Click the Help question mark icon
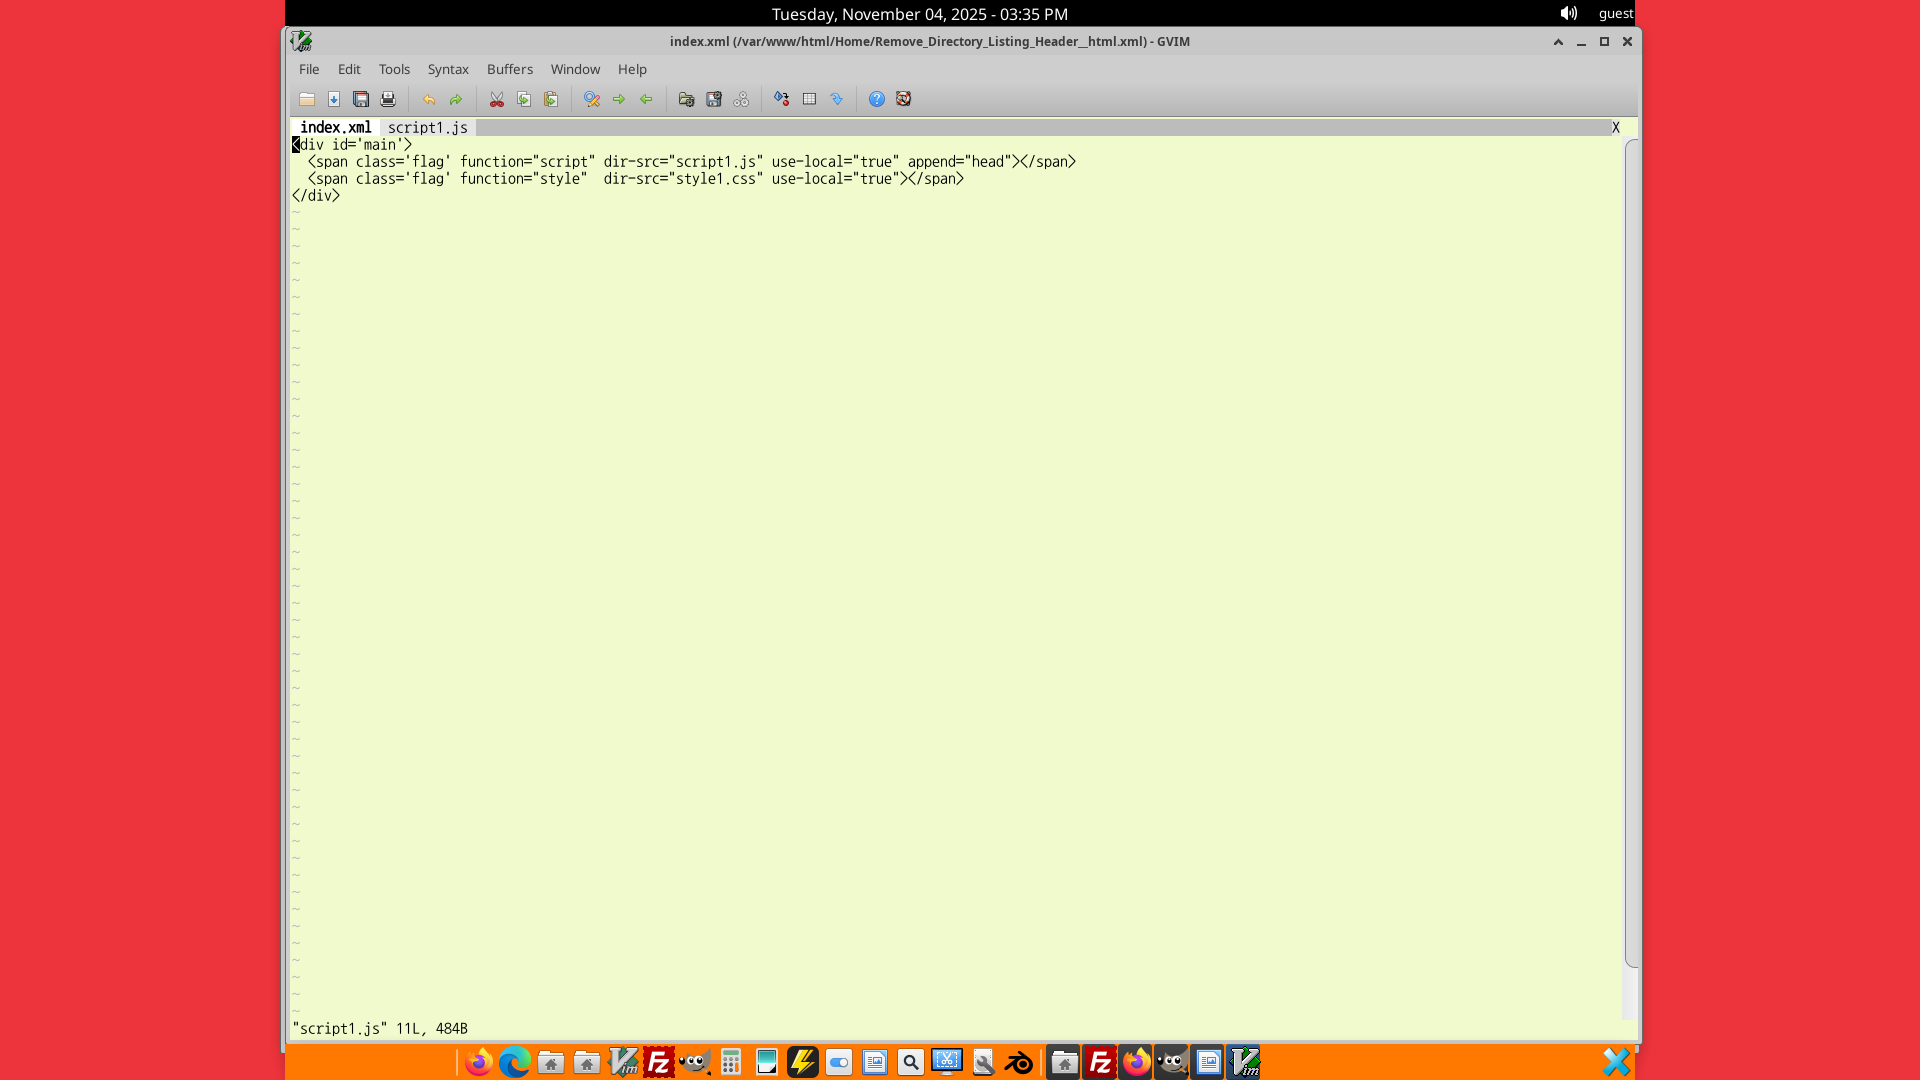1920x1080 pixels. pyautogui.click(x=877, y=99)
